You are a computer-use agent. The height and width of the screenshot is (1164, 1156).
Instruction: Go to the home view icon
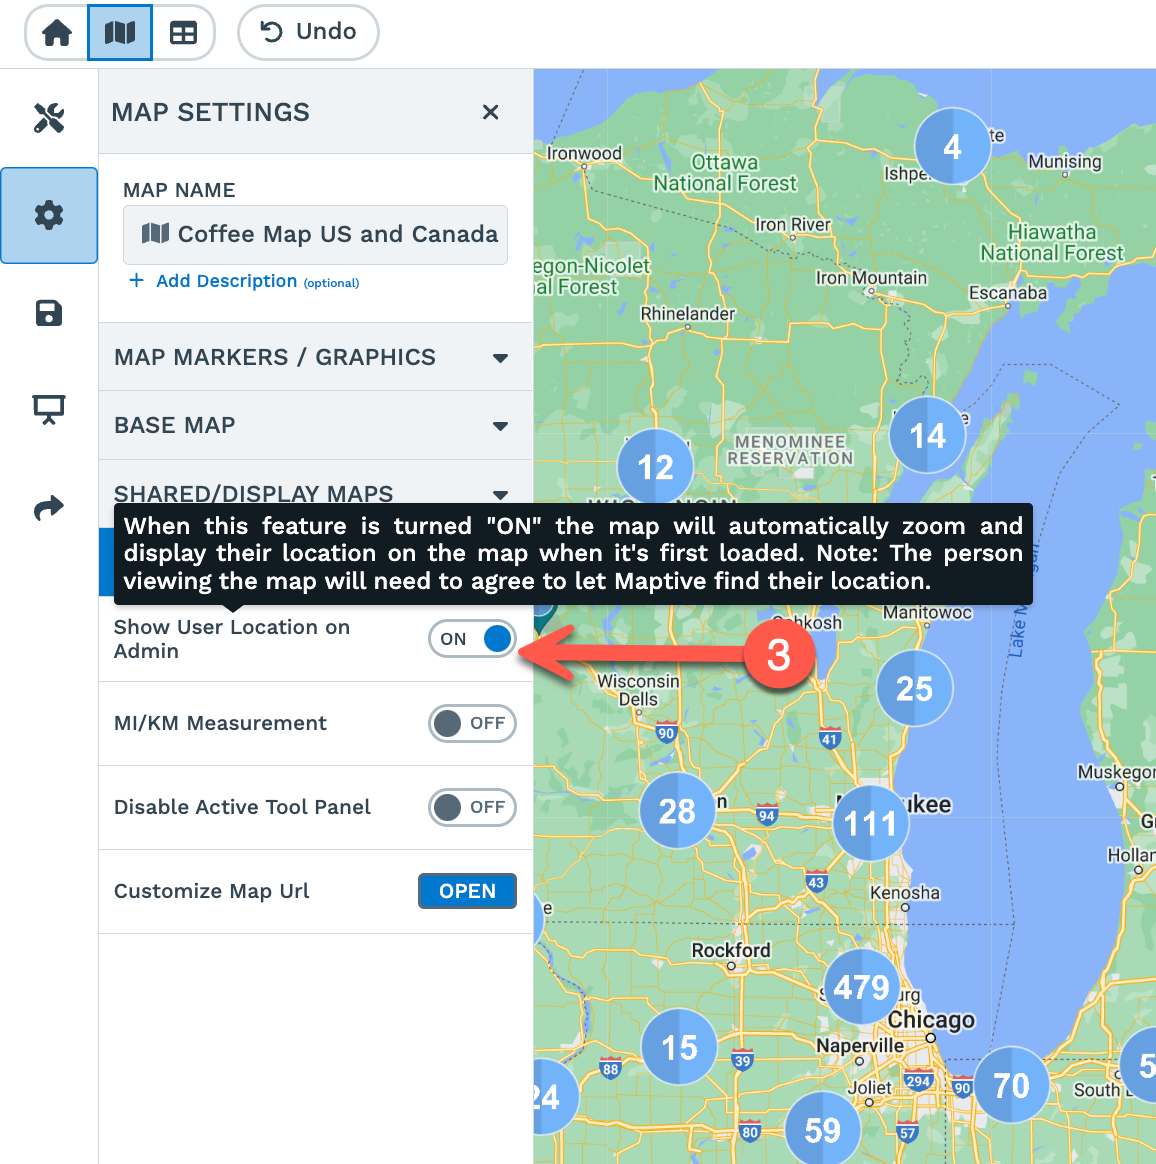pyautogui.click(x=56, y=33)
